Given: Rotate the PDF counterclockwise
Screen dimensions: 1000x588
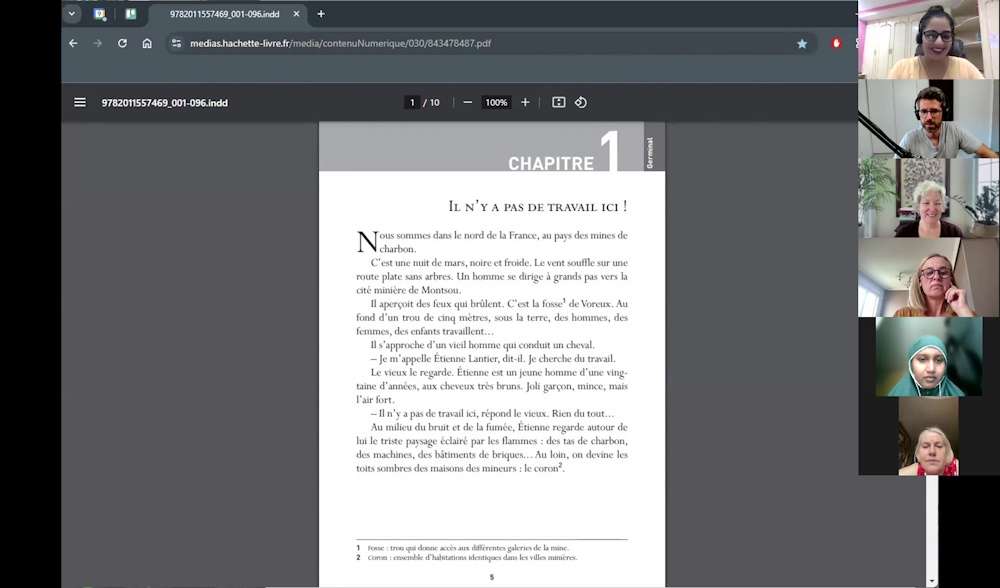Looking at the screenshot, I should click(580, 102).
